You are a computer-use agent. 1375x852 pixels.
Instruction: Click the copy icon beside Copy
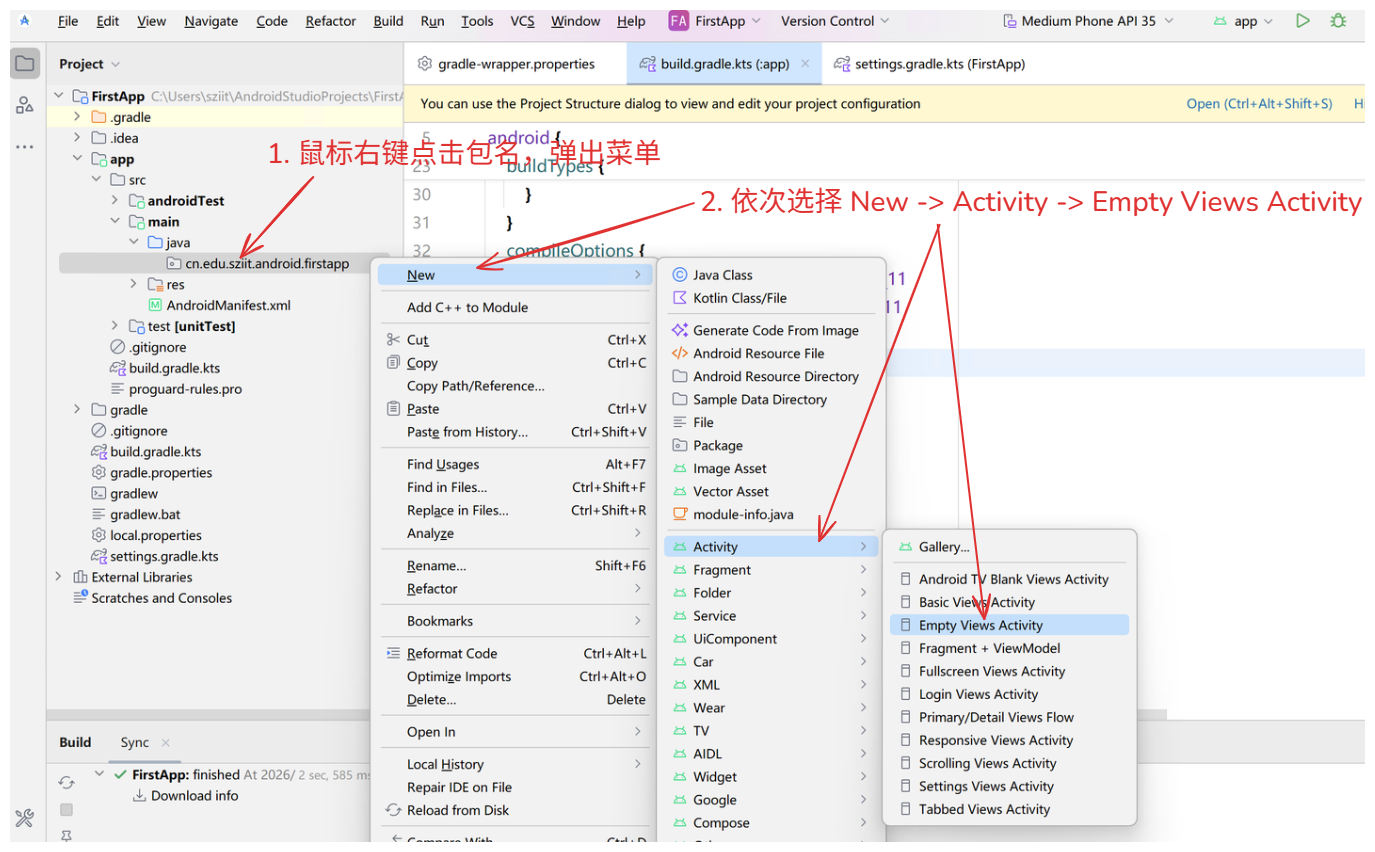(x=393, y=363)
